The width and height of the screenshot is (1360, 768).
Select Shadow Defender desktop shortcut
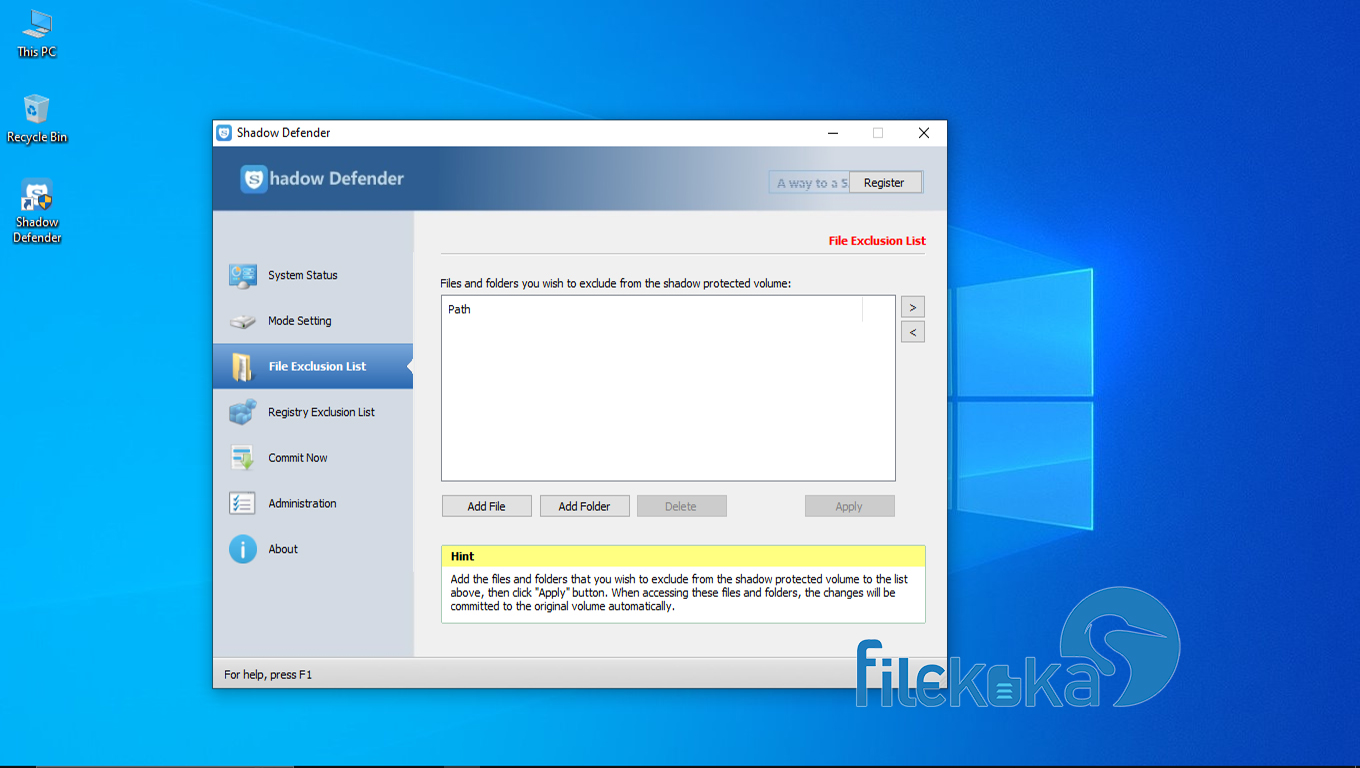point(37,212)
